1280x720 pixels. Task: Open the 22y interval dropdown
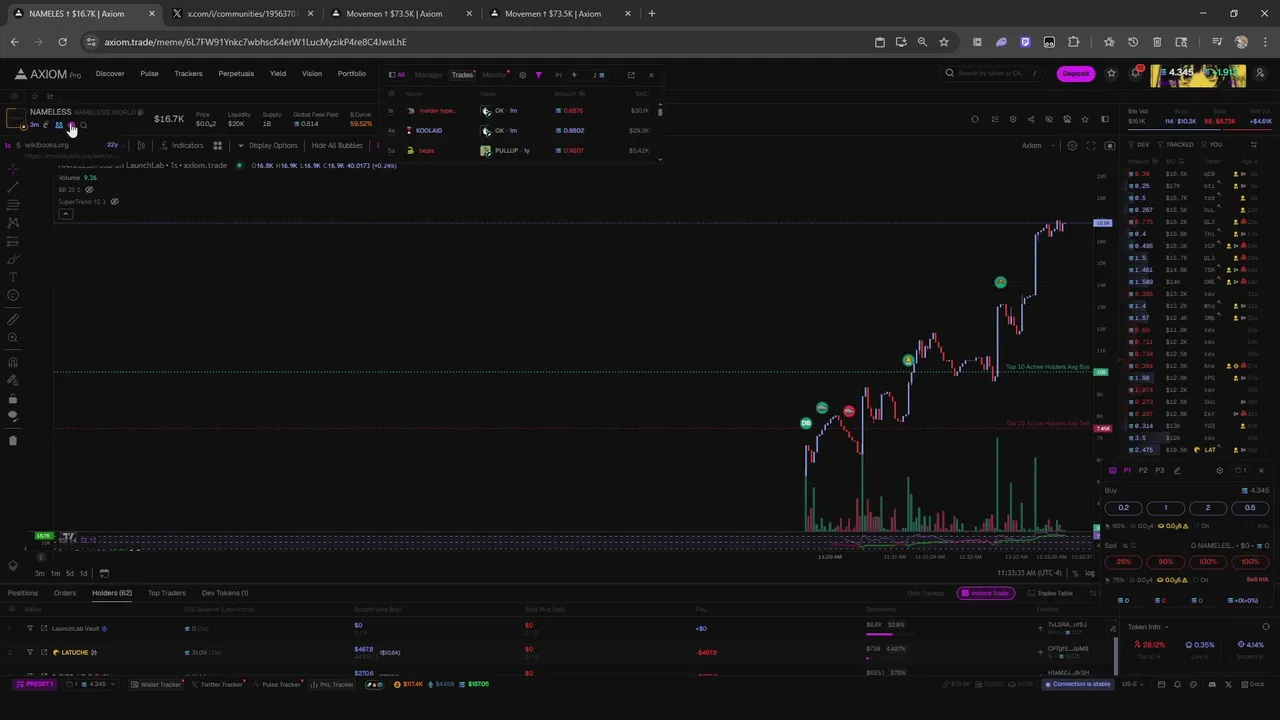point(114,146)
